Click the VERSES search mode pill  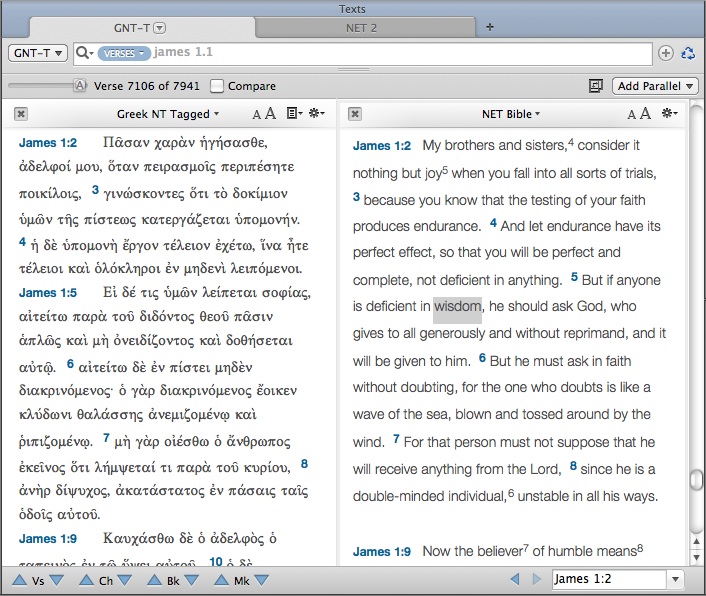123,52
